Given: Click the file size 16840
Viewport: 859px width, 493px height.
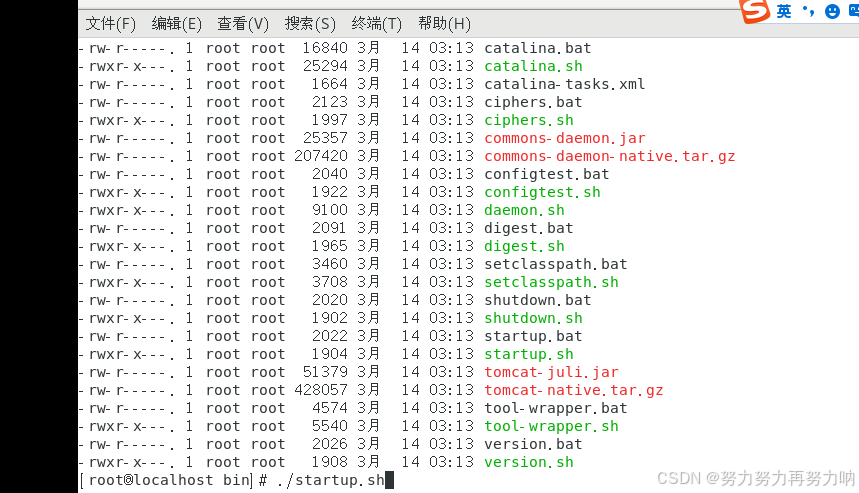Looking at the screenshot, I should click(x=325, y=48).
